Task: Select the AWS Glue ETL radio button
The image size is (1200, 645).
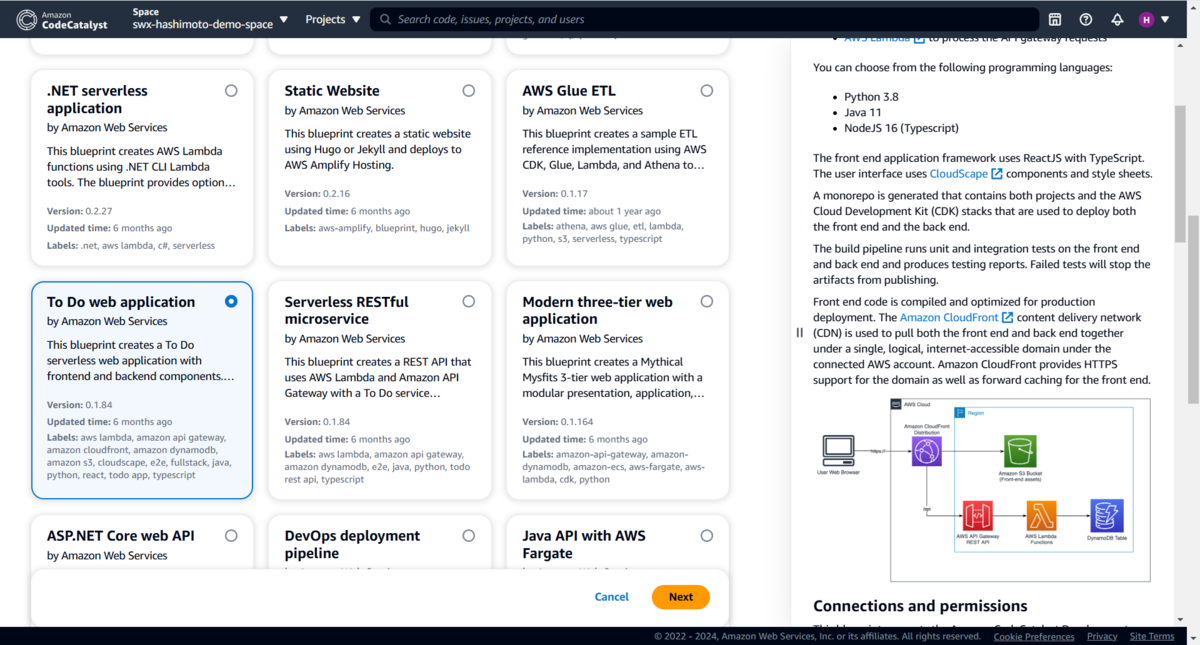Action: click(707, 91)
